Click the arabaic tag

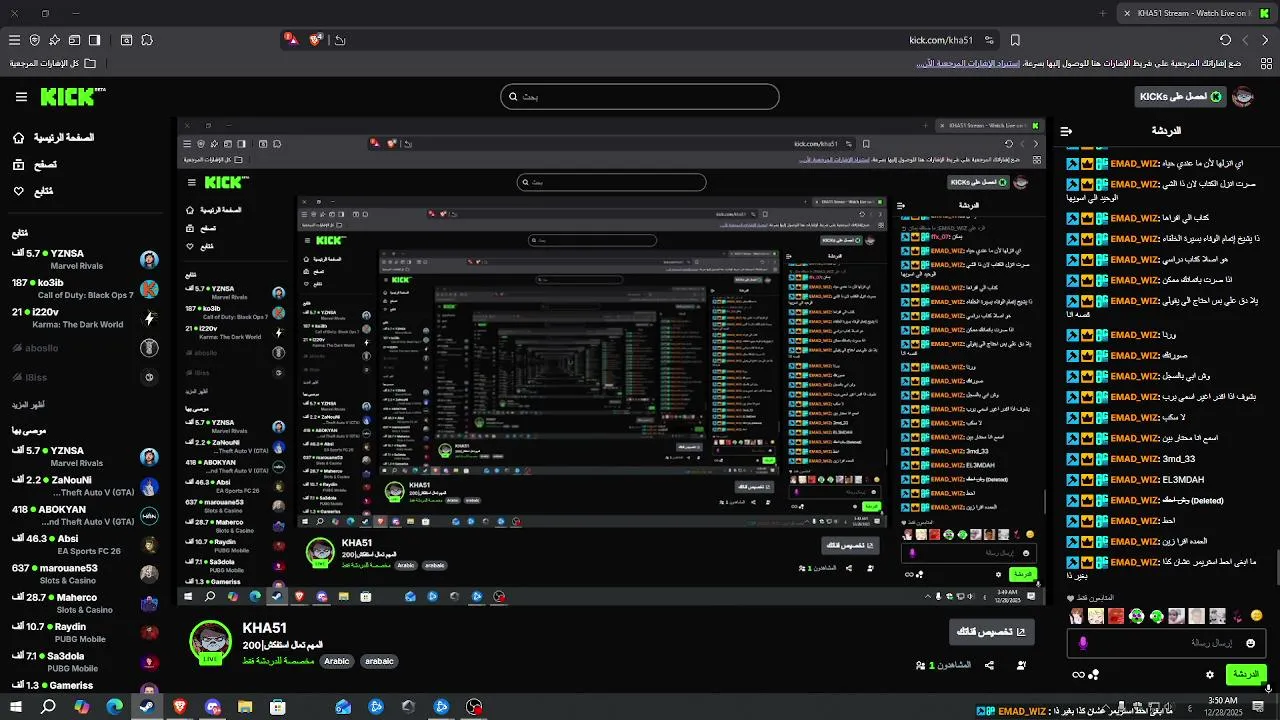[x=379, y=661]
